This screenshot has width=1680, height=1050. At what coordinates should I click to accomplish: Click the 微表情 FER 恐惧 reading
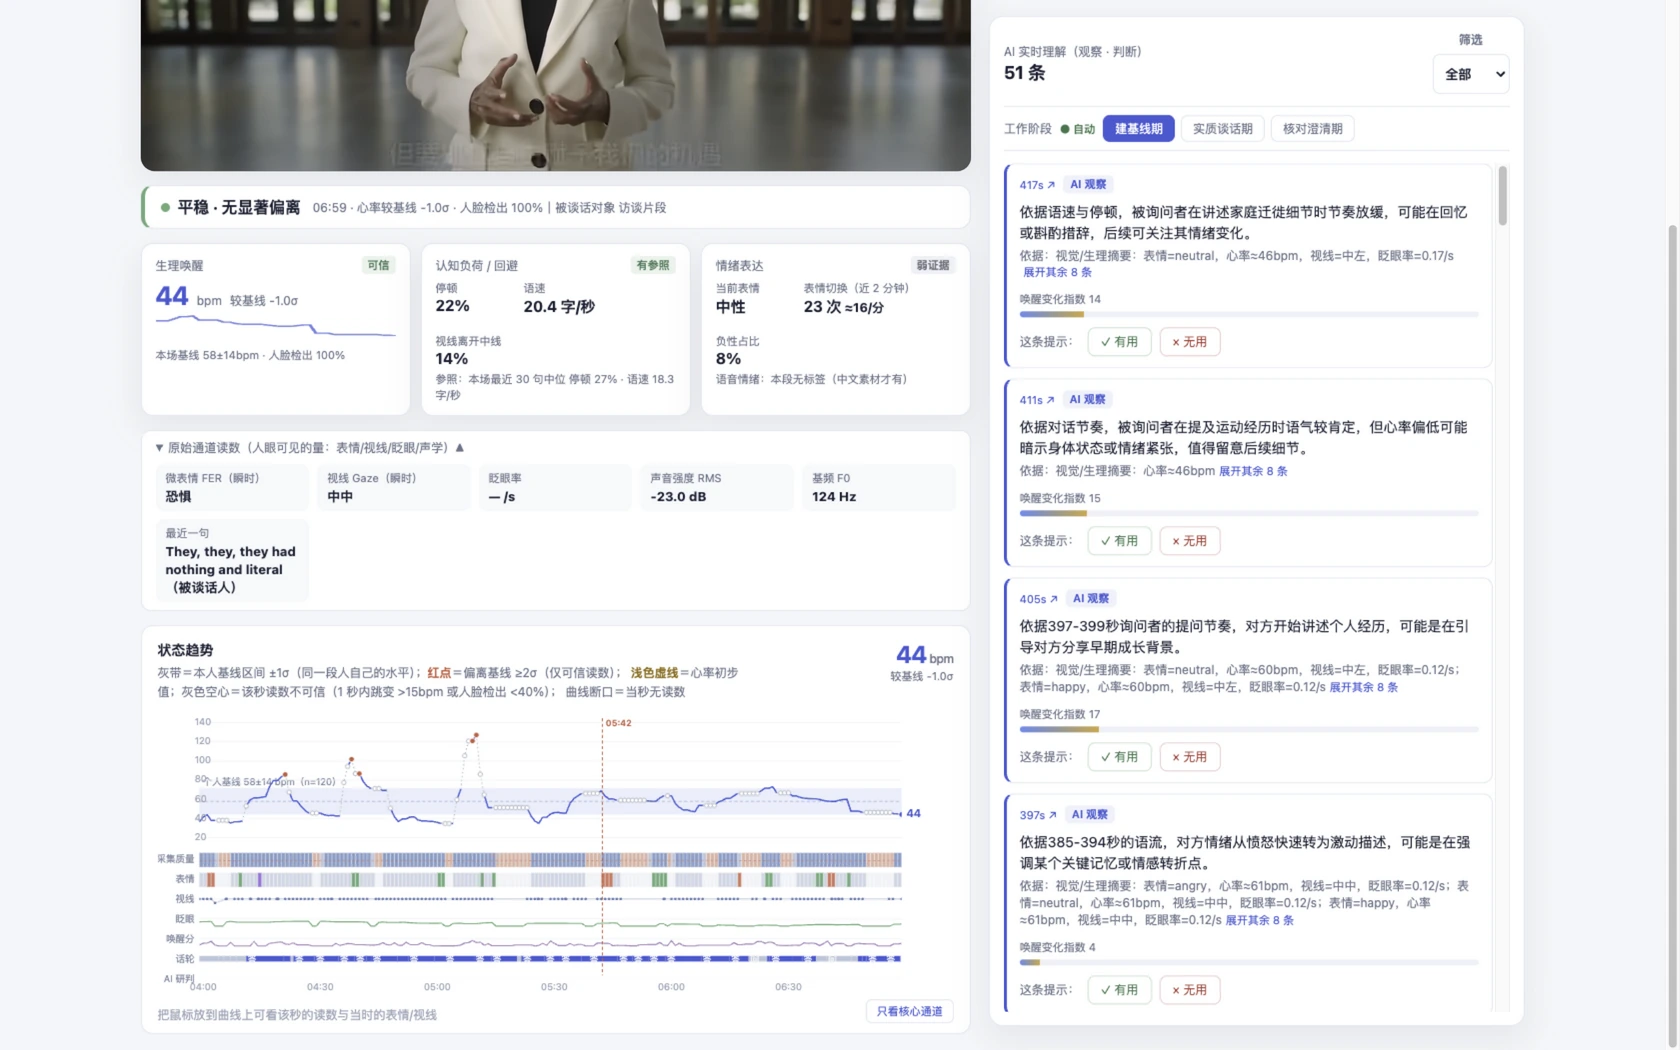[232, 488]
